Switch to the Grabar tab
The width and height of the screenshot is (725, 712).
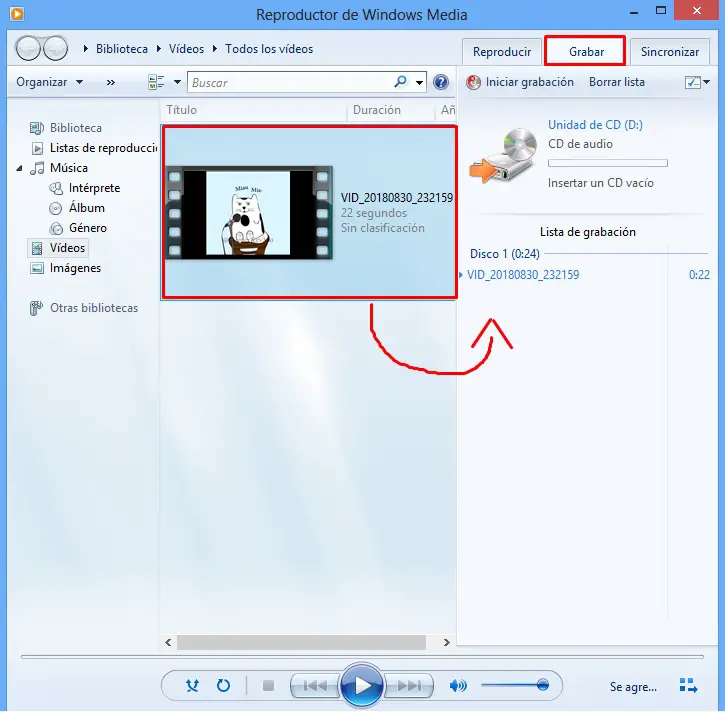point(585,51)
